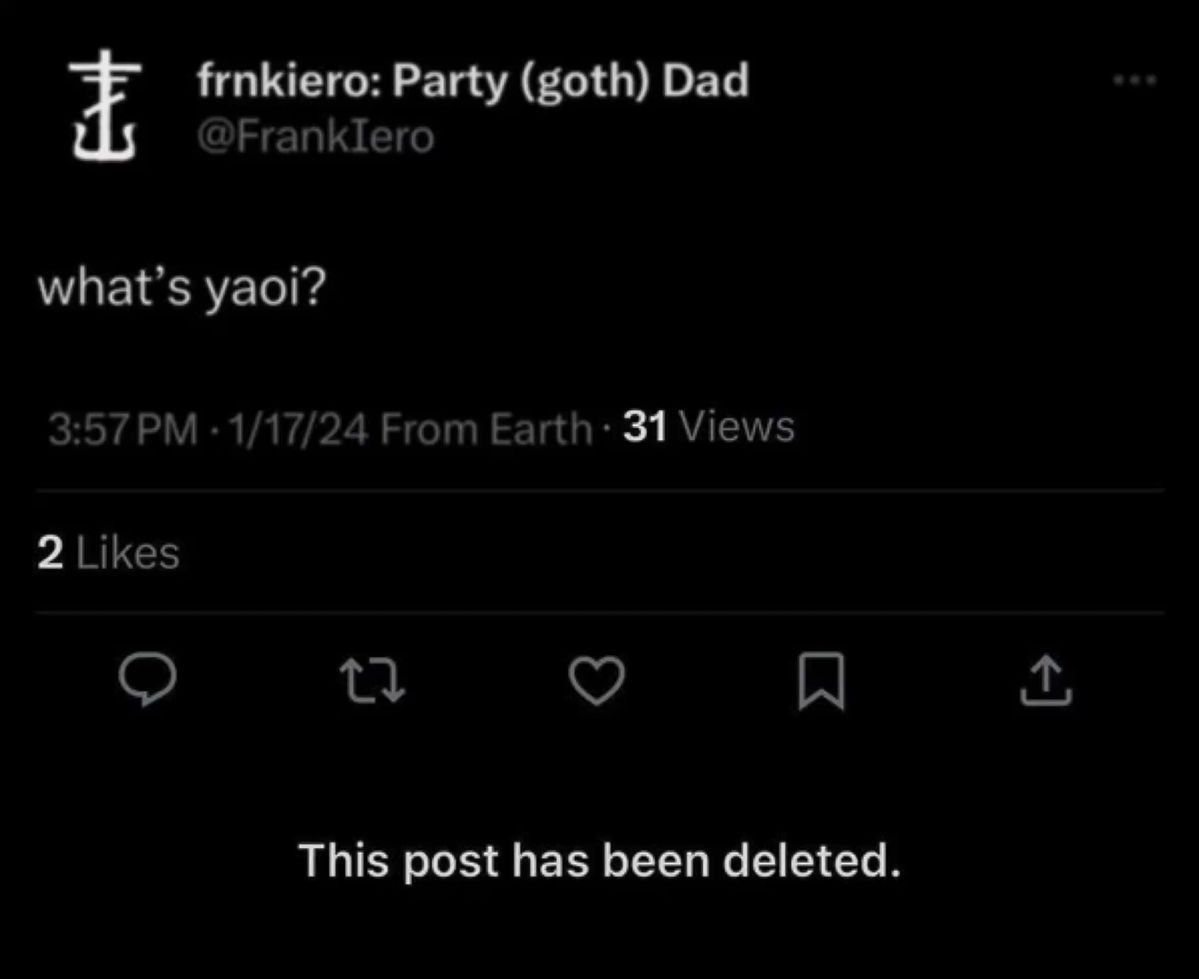Click 'This post has been deleted.' notice
The width and height of the screenshot is (1199, 979).
(x=599, y=860)
